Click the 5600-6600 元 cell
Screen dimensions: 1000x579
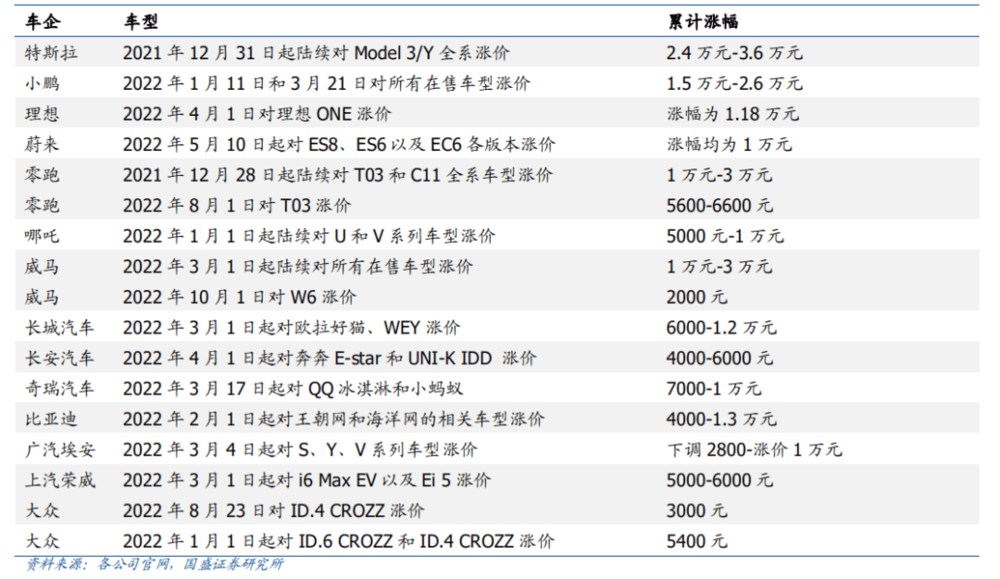(719, 205)
